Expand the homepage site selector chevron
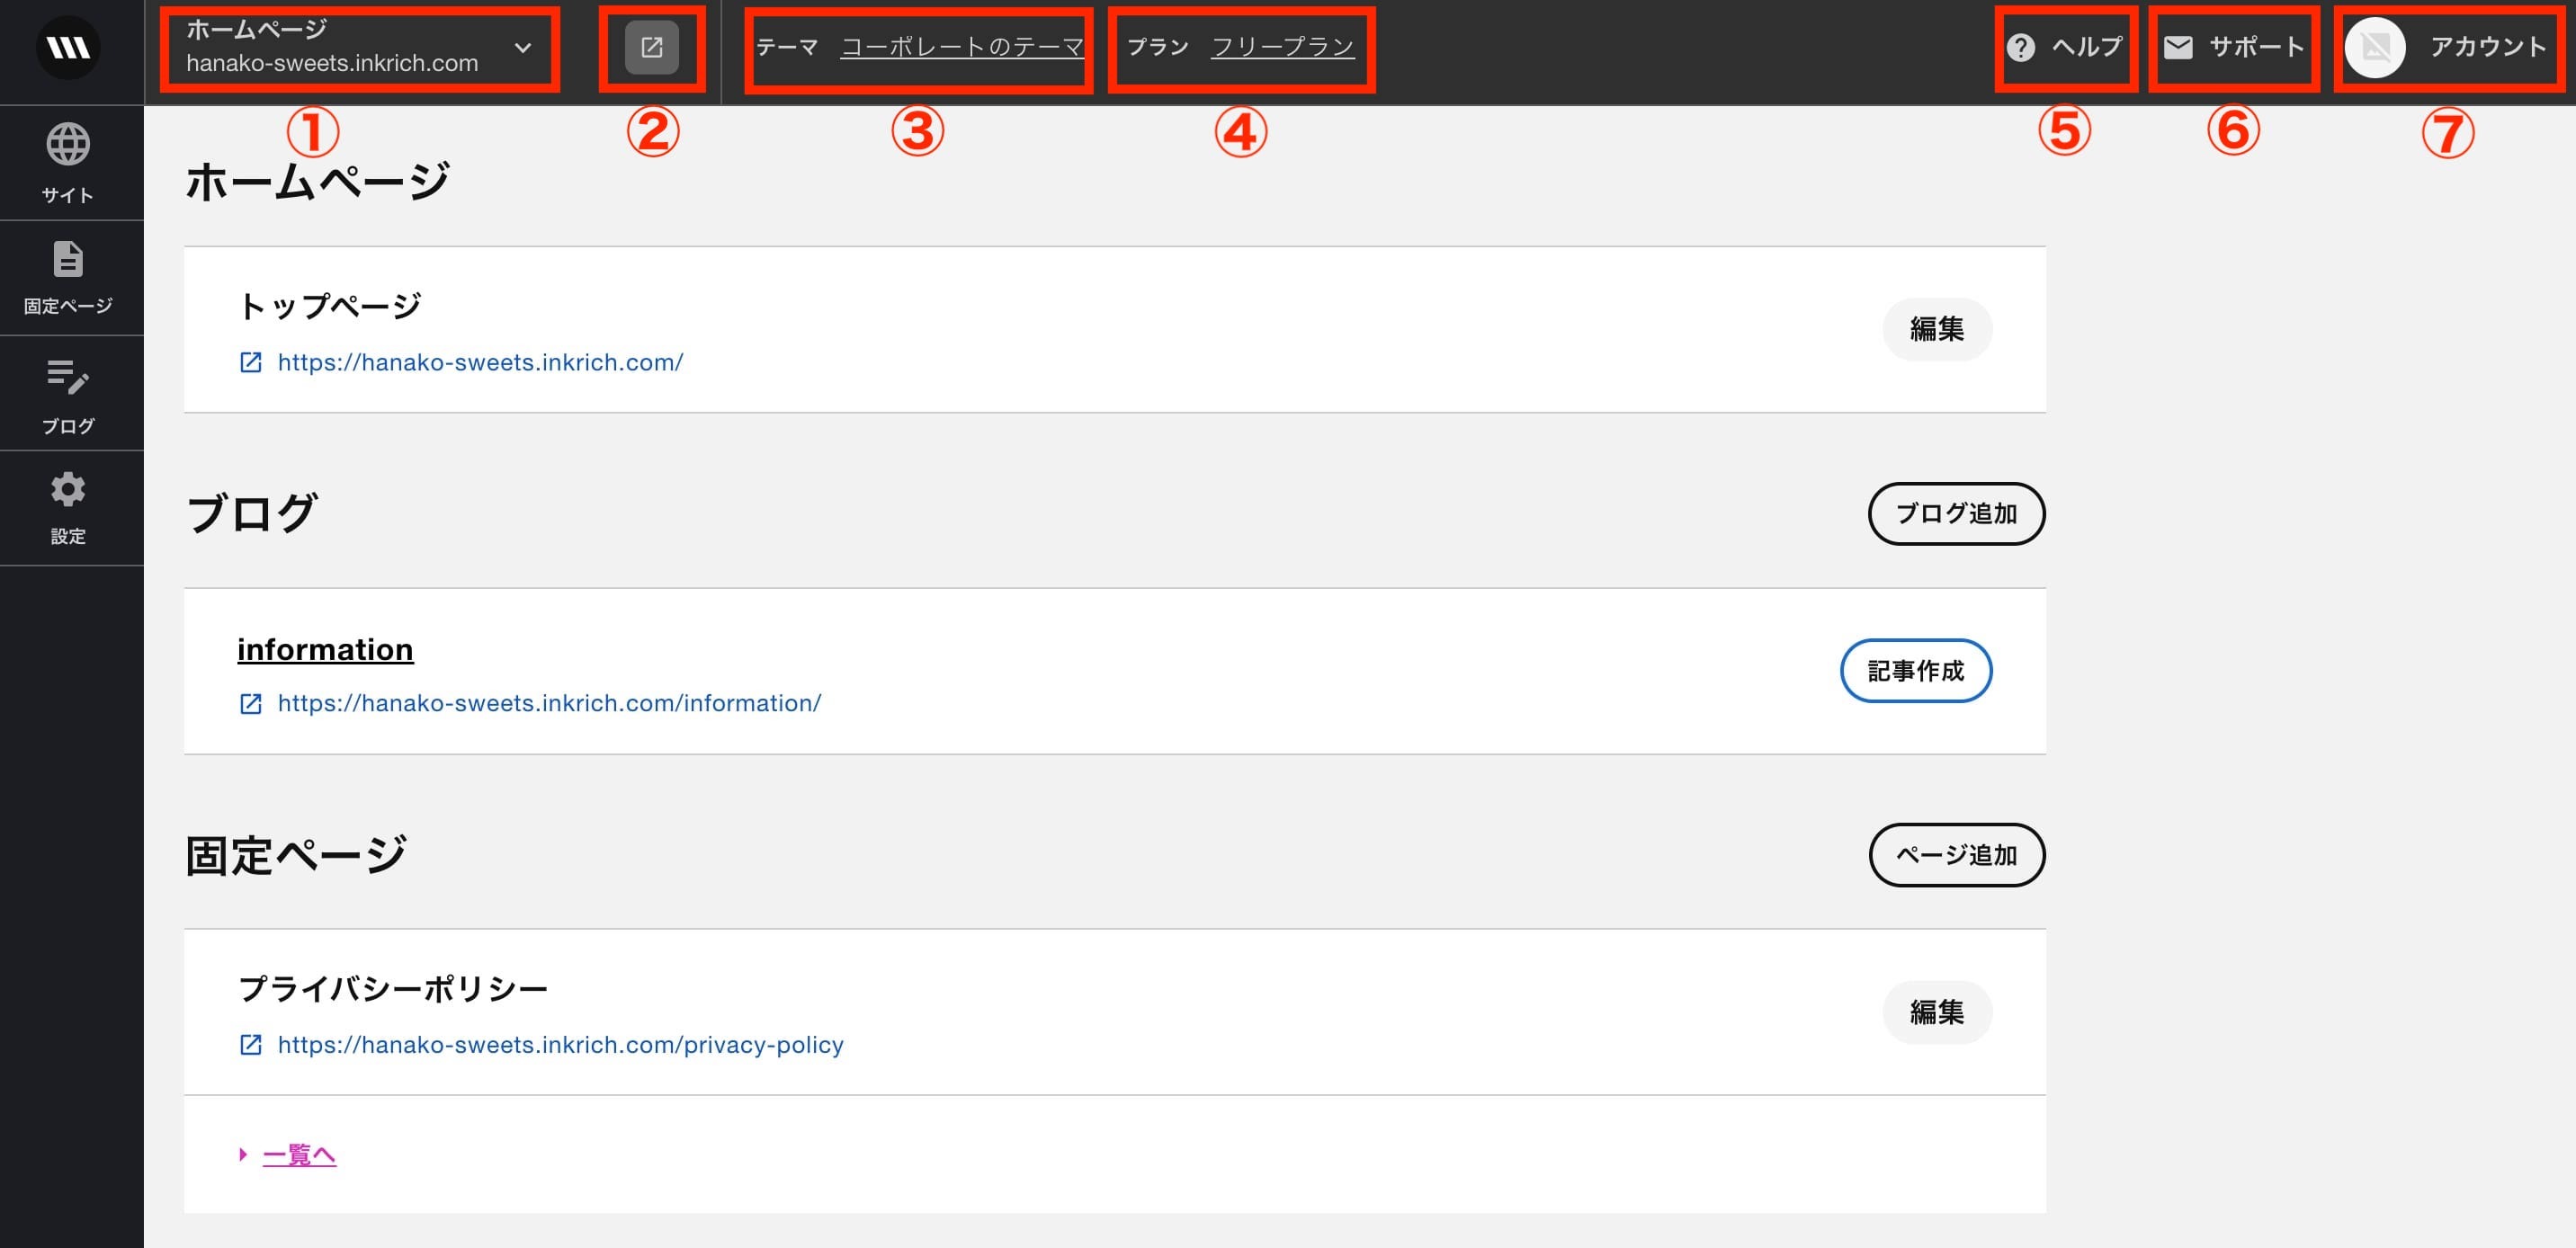 [x=523, y=47]
